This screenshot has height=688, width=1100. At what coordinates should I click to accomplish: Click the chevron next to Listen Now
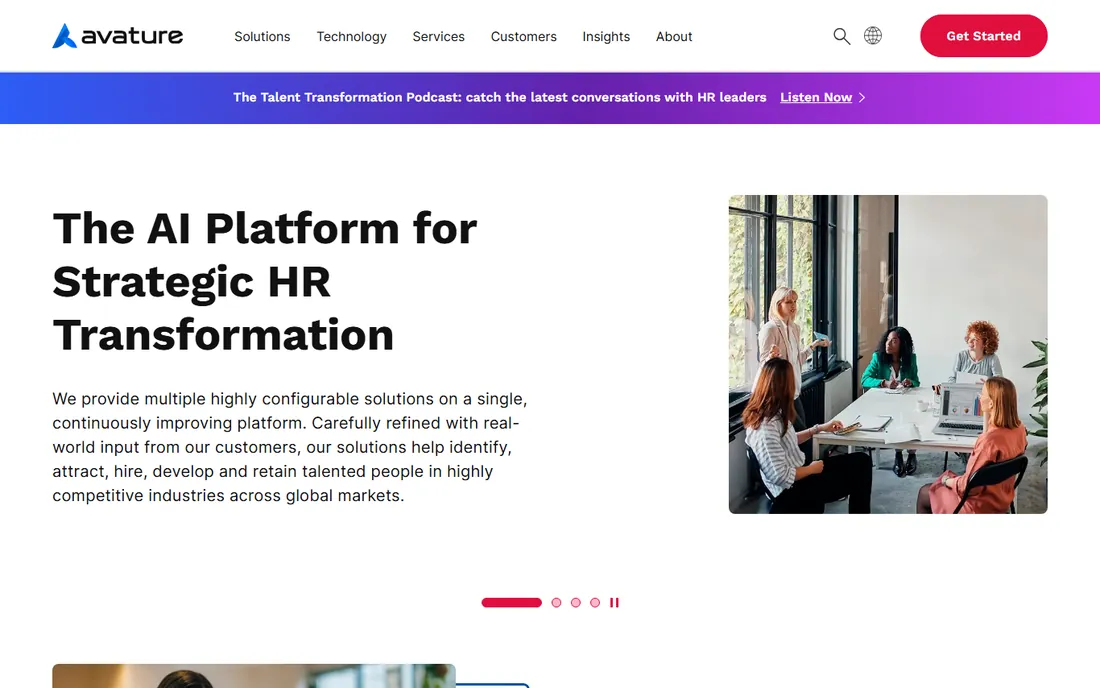pyautogui.click(x=862, y=97)
